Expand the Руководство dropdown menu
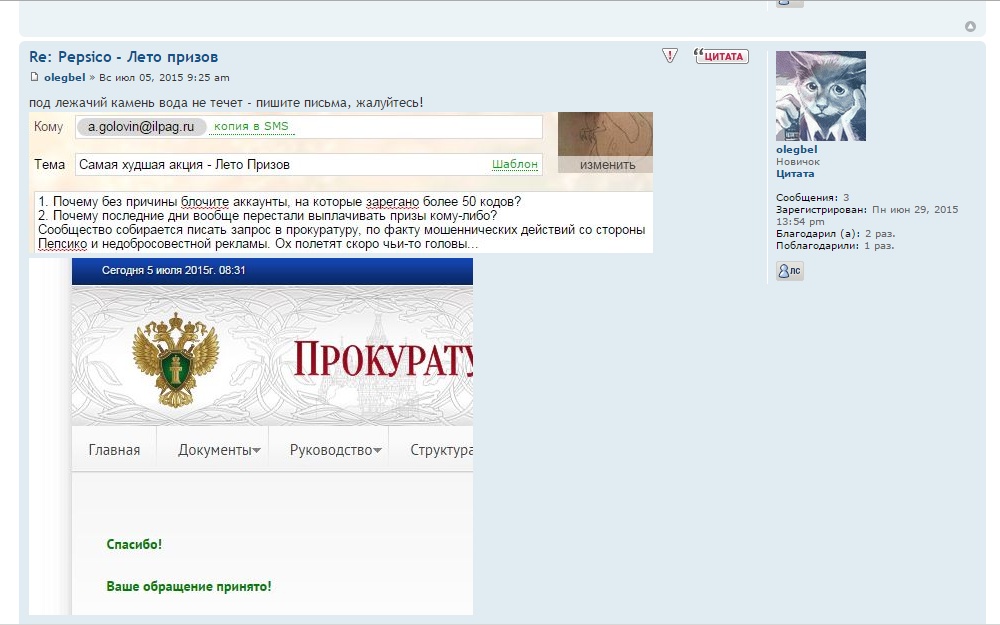Screen dimensions: 1000x625 click(335, 450)
